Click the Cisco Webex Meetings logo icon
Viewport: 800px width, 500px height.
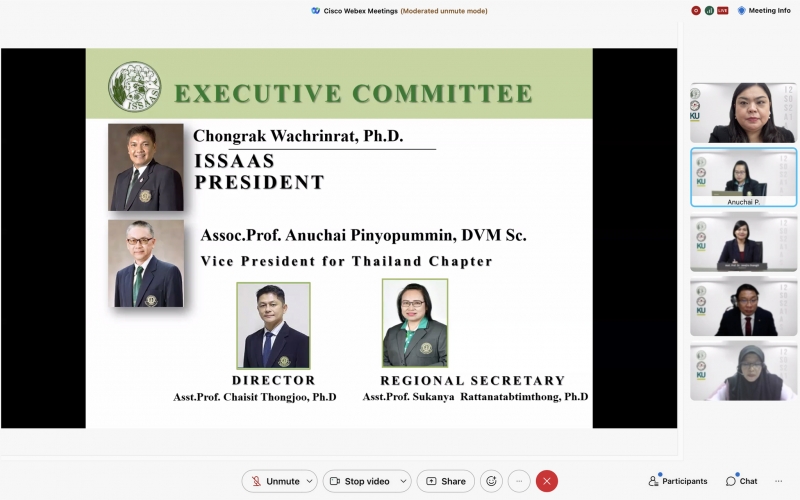click(x=316, y=10)
